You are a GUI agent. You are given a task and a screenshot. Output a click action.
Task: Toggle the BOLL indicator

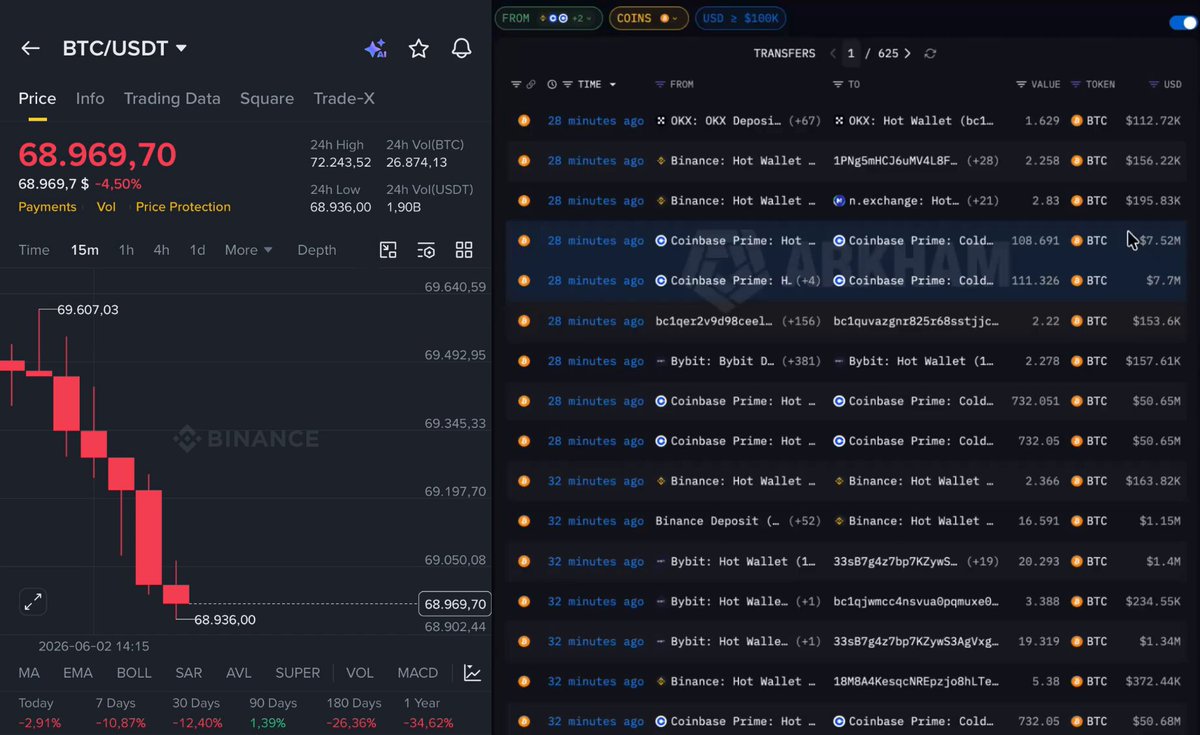(134, 673)
